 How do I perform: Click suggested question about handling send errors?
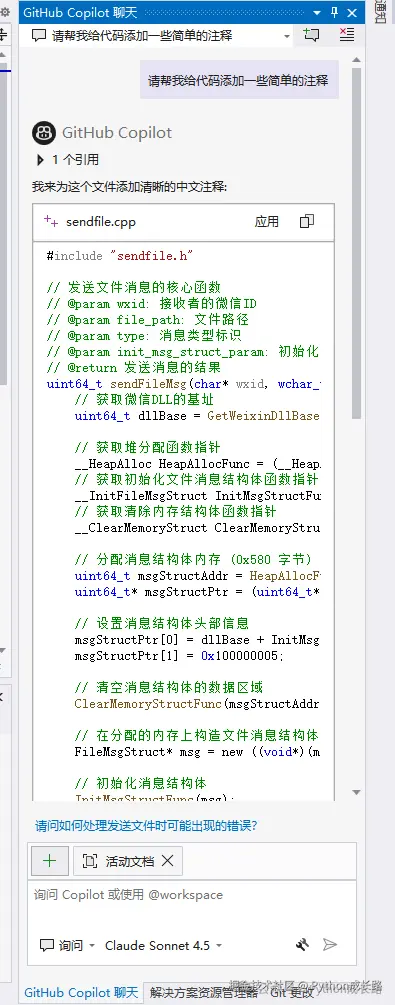(x=146, y=825)
